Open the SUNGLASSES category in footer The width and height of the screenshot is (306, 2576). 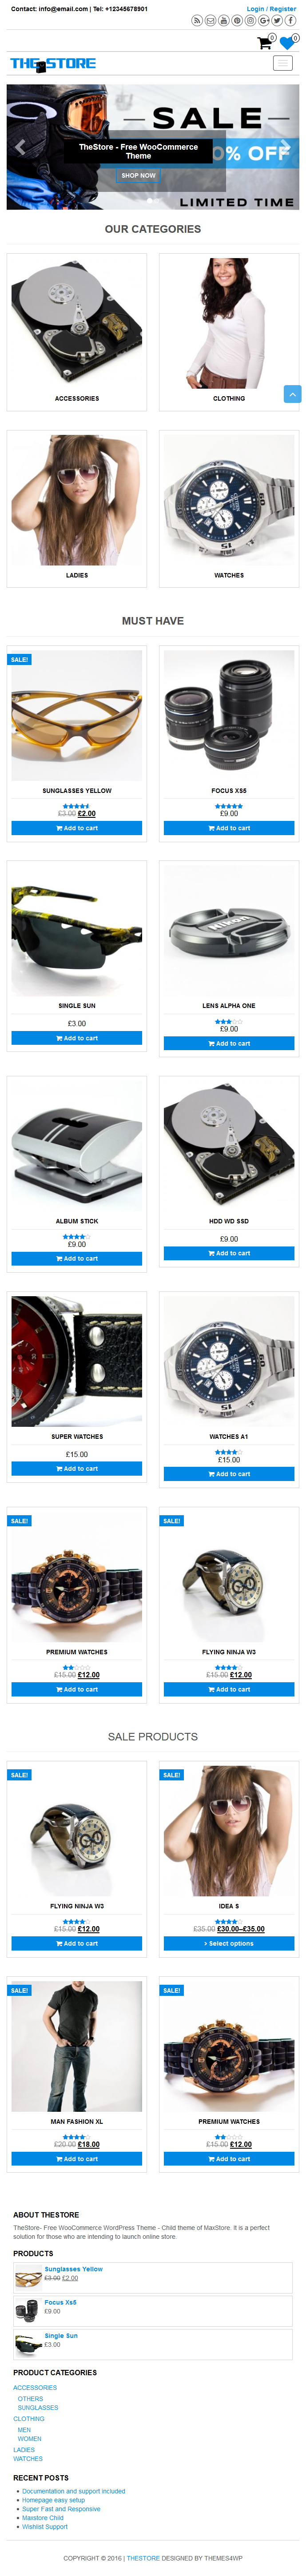pyautogui.click(x=38, y=2408)
